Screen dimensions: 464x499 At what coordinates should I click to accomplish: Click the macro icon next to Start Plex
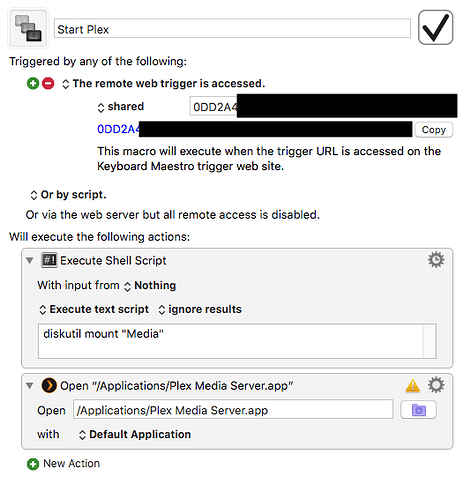28,28
